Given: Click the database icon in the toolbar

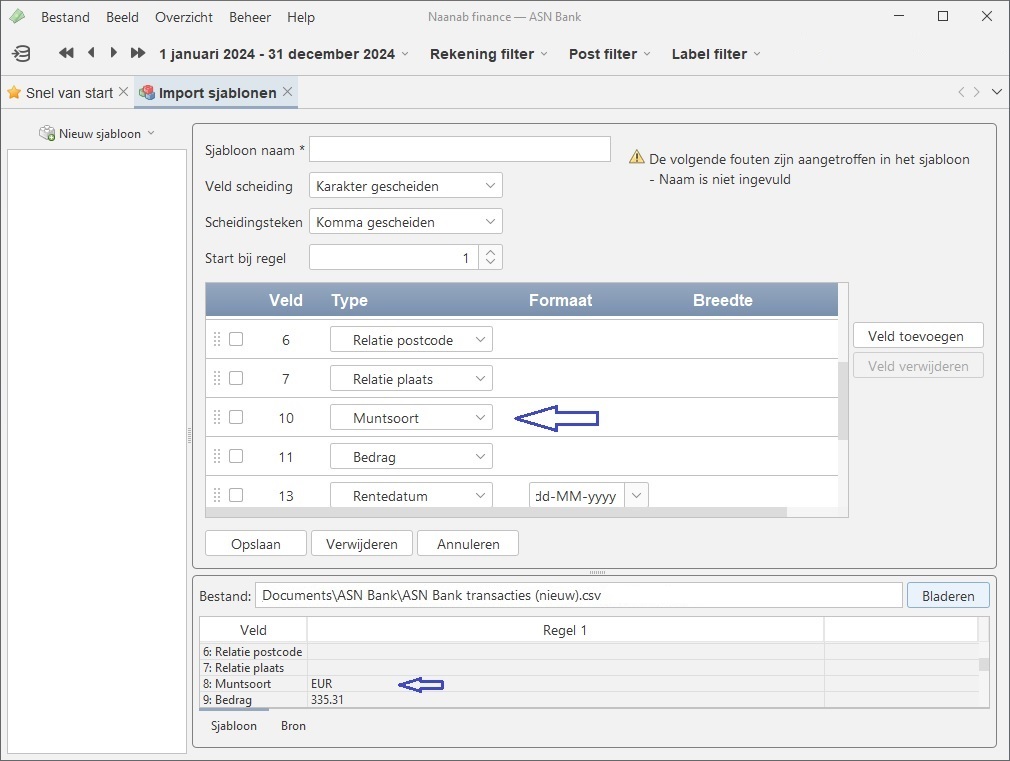Looking at the screenshot, I should point(21,54).
